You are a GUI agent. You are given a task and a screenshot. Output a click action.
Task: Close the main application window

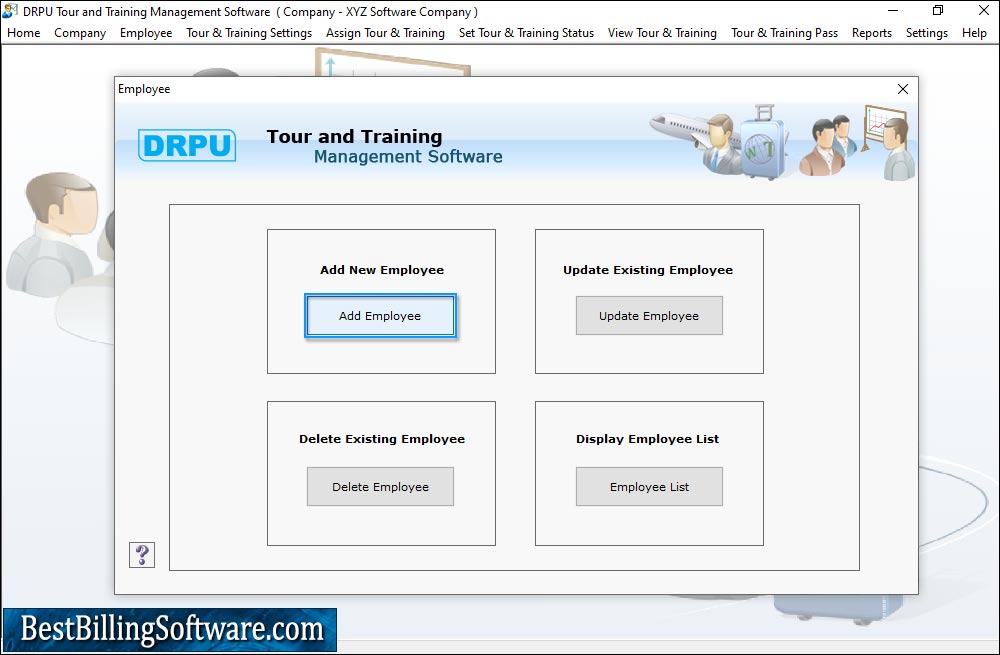[983, 11]
